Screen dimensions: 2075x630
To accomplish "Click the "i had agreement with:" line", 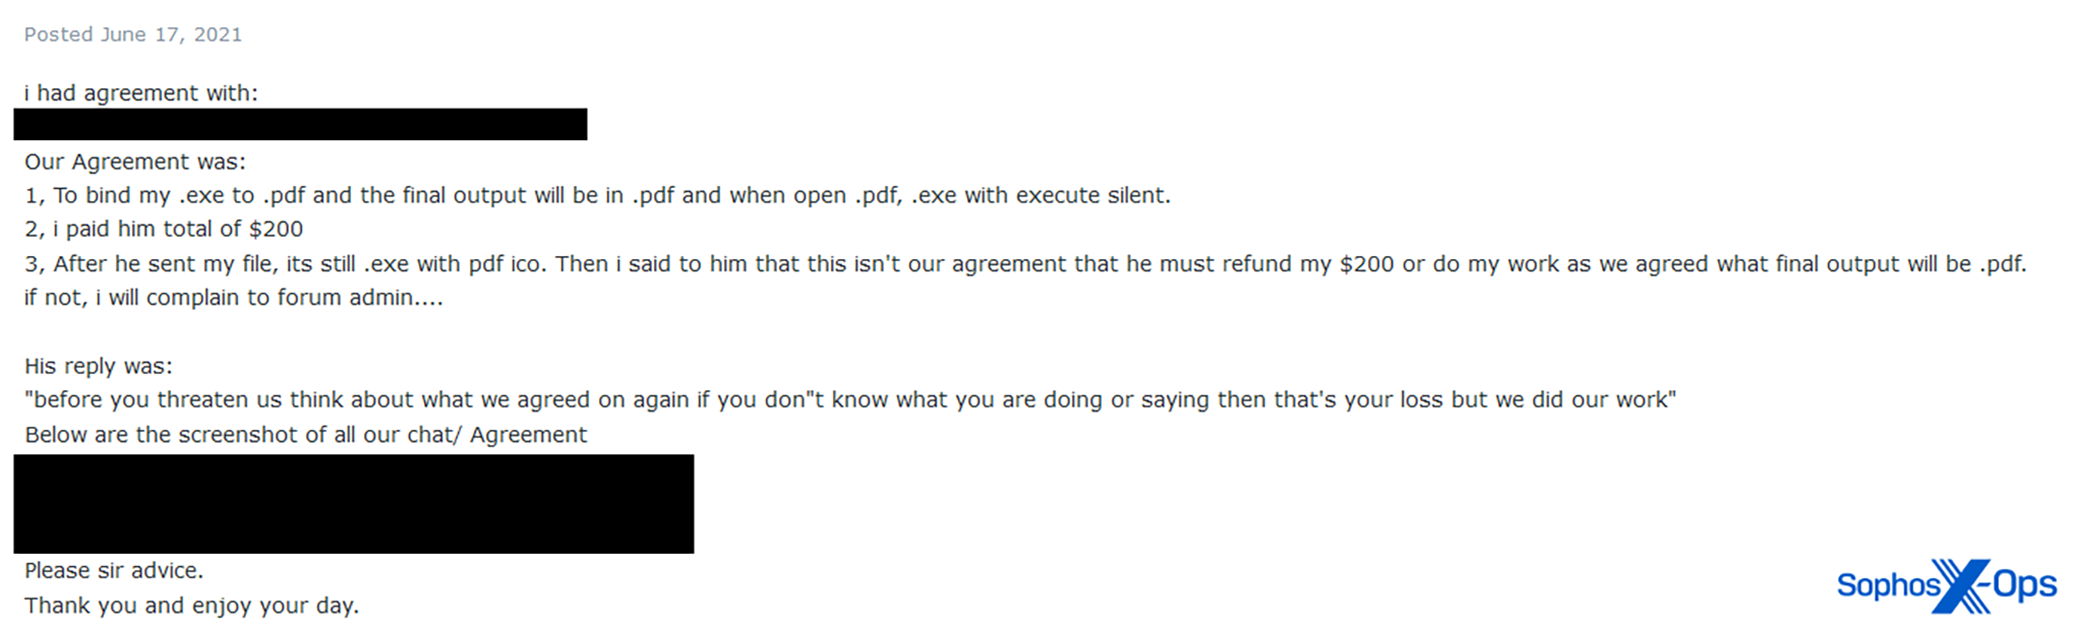I will click(x=141, y=93).
